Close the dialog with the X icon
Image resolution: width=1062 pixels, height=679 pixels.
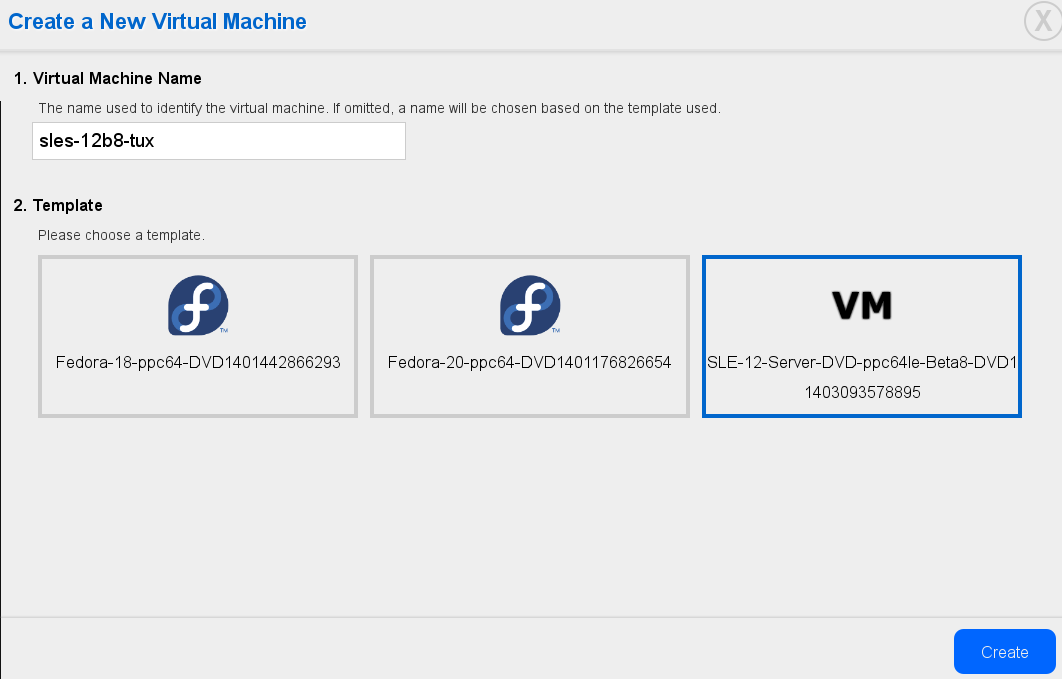pos(1043,21)
